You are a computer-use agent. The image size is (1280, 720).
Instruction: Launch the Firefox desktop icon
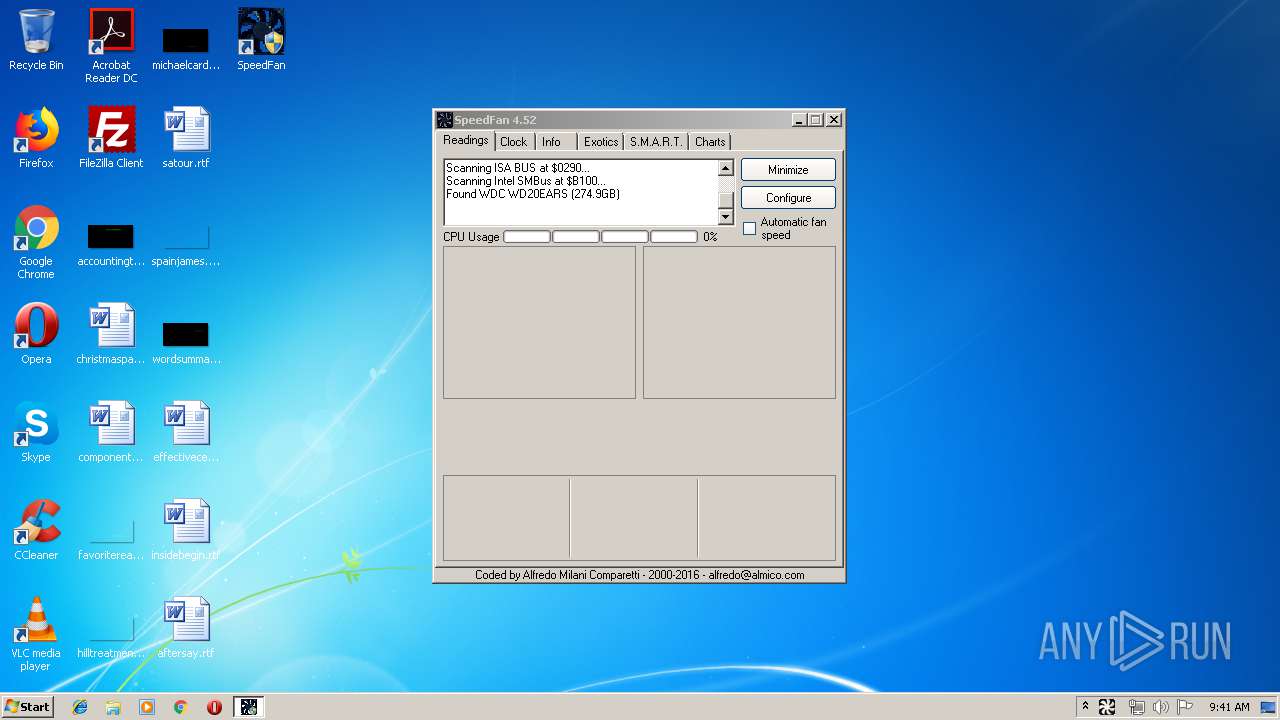(36, 138)
